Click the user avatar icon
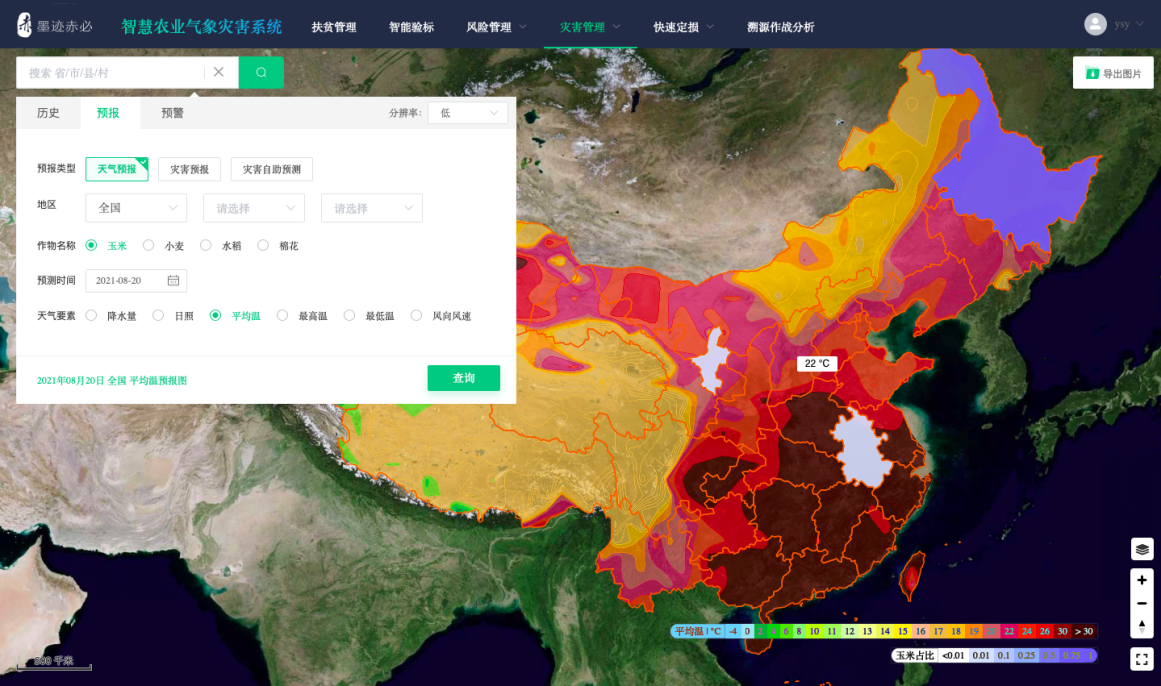The height and width of the screenshot is (686, 1161). pos(1095,24)
